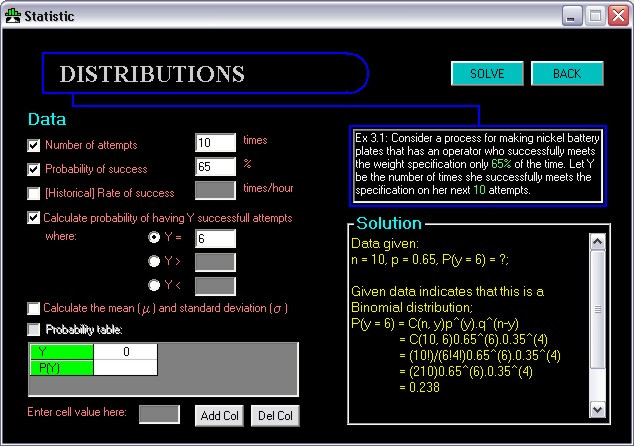This screenshot has height=446, width=634.
Task: Click the Probability of success field showing 65
Action: pyautogui.click(x=216, y=166)
